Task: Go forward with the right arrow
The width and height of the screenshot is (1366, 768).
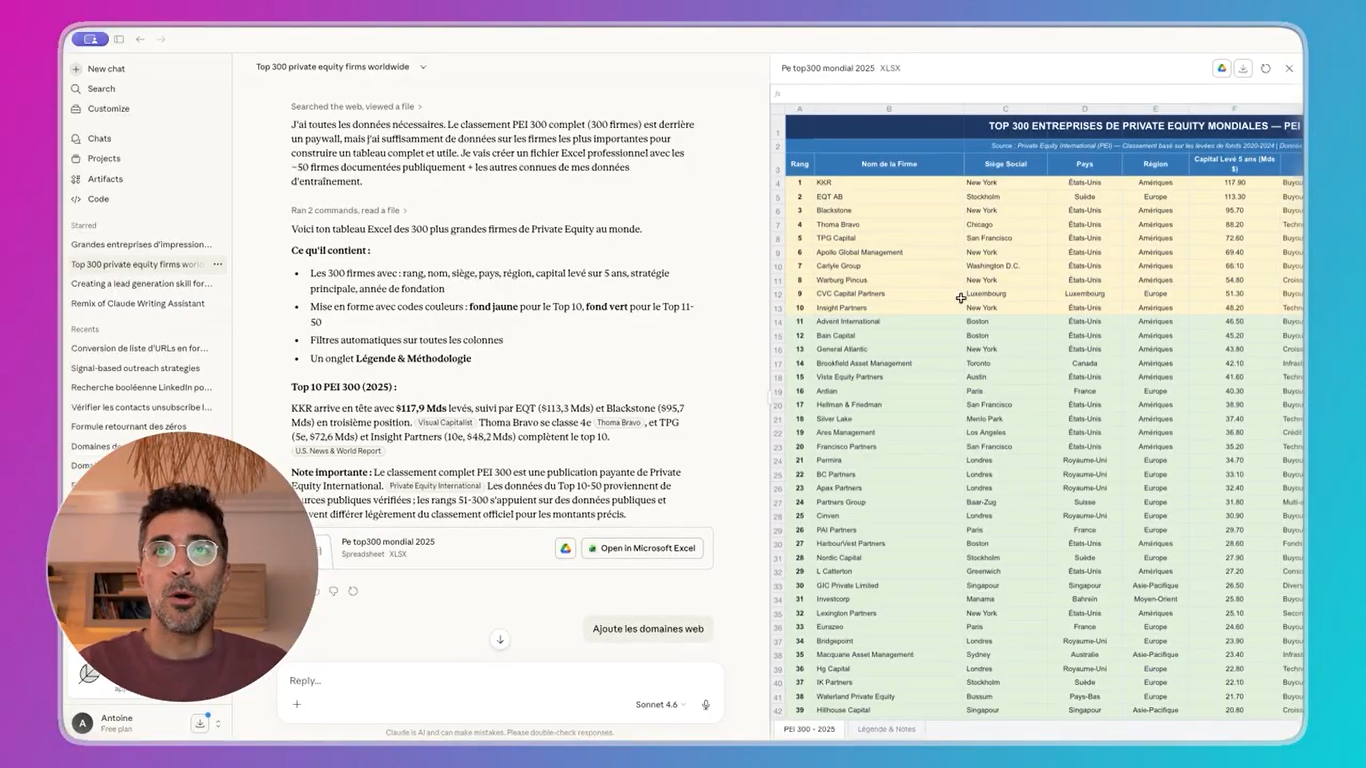Action: 161,39
